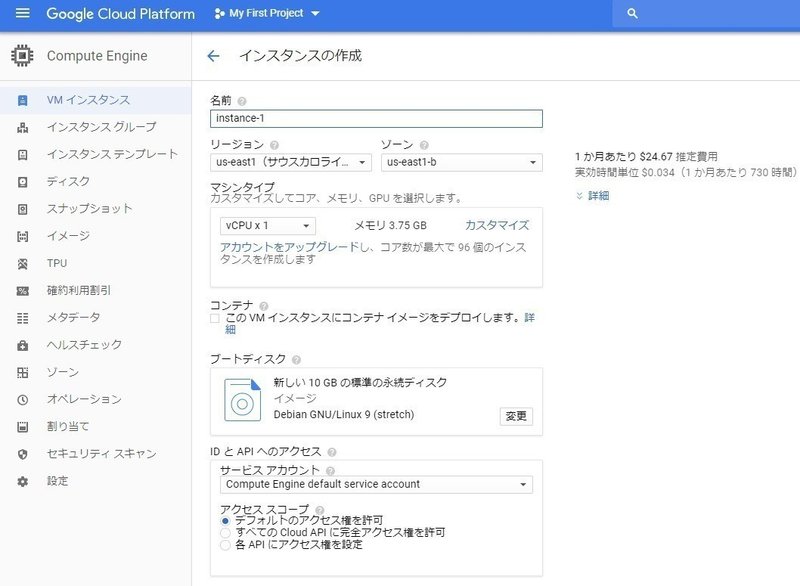This screenshot has height=586, width=800.
Task: Open インスタンス グループ in sidebar
Action: click(96, 127)
